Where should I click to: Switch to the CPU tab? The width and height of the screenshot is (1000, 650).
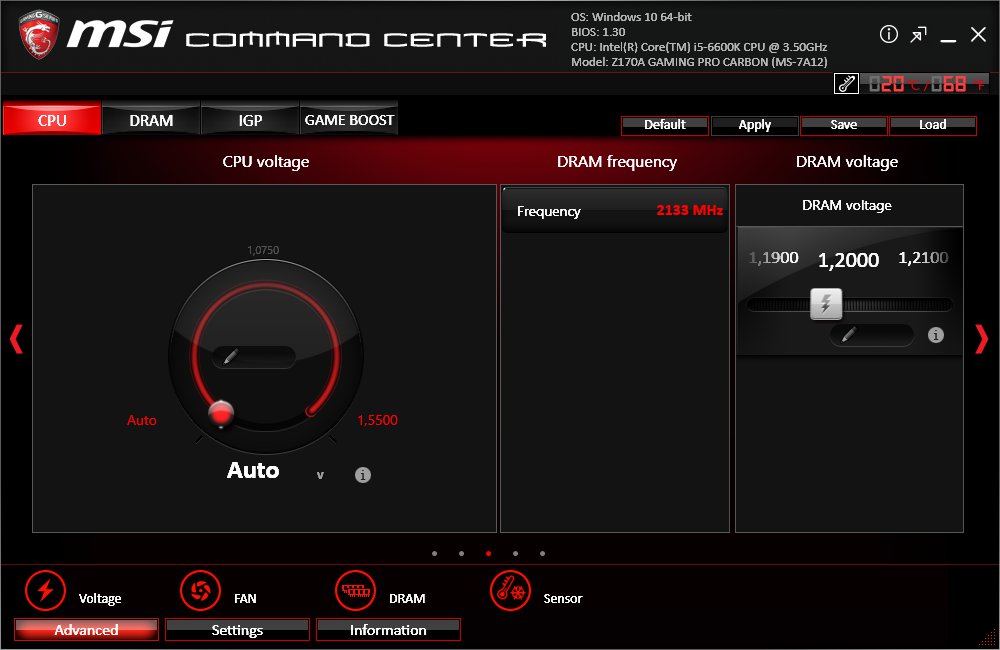pos(52,119)
